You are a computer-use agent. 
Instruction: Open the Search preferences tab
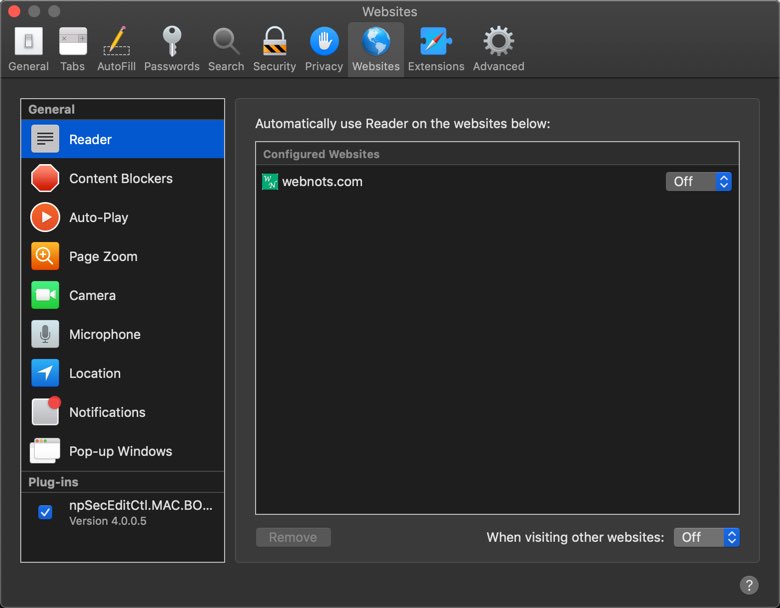pos(226,48)
